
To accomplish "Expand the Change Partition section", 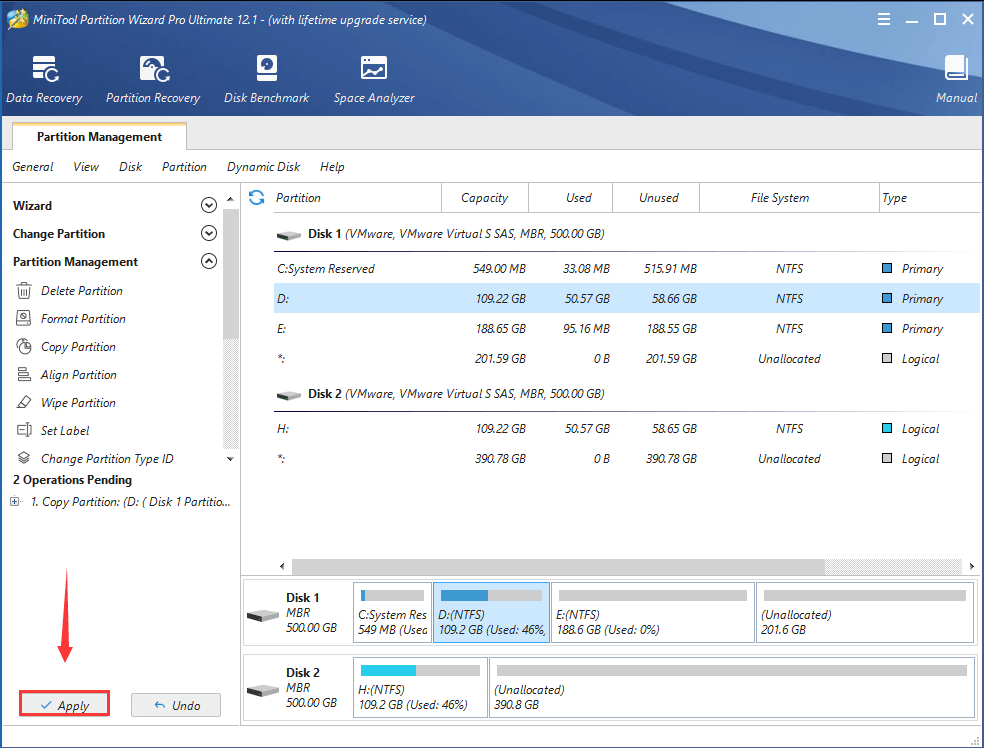I will tap(209, 233).
